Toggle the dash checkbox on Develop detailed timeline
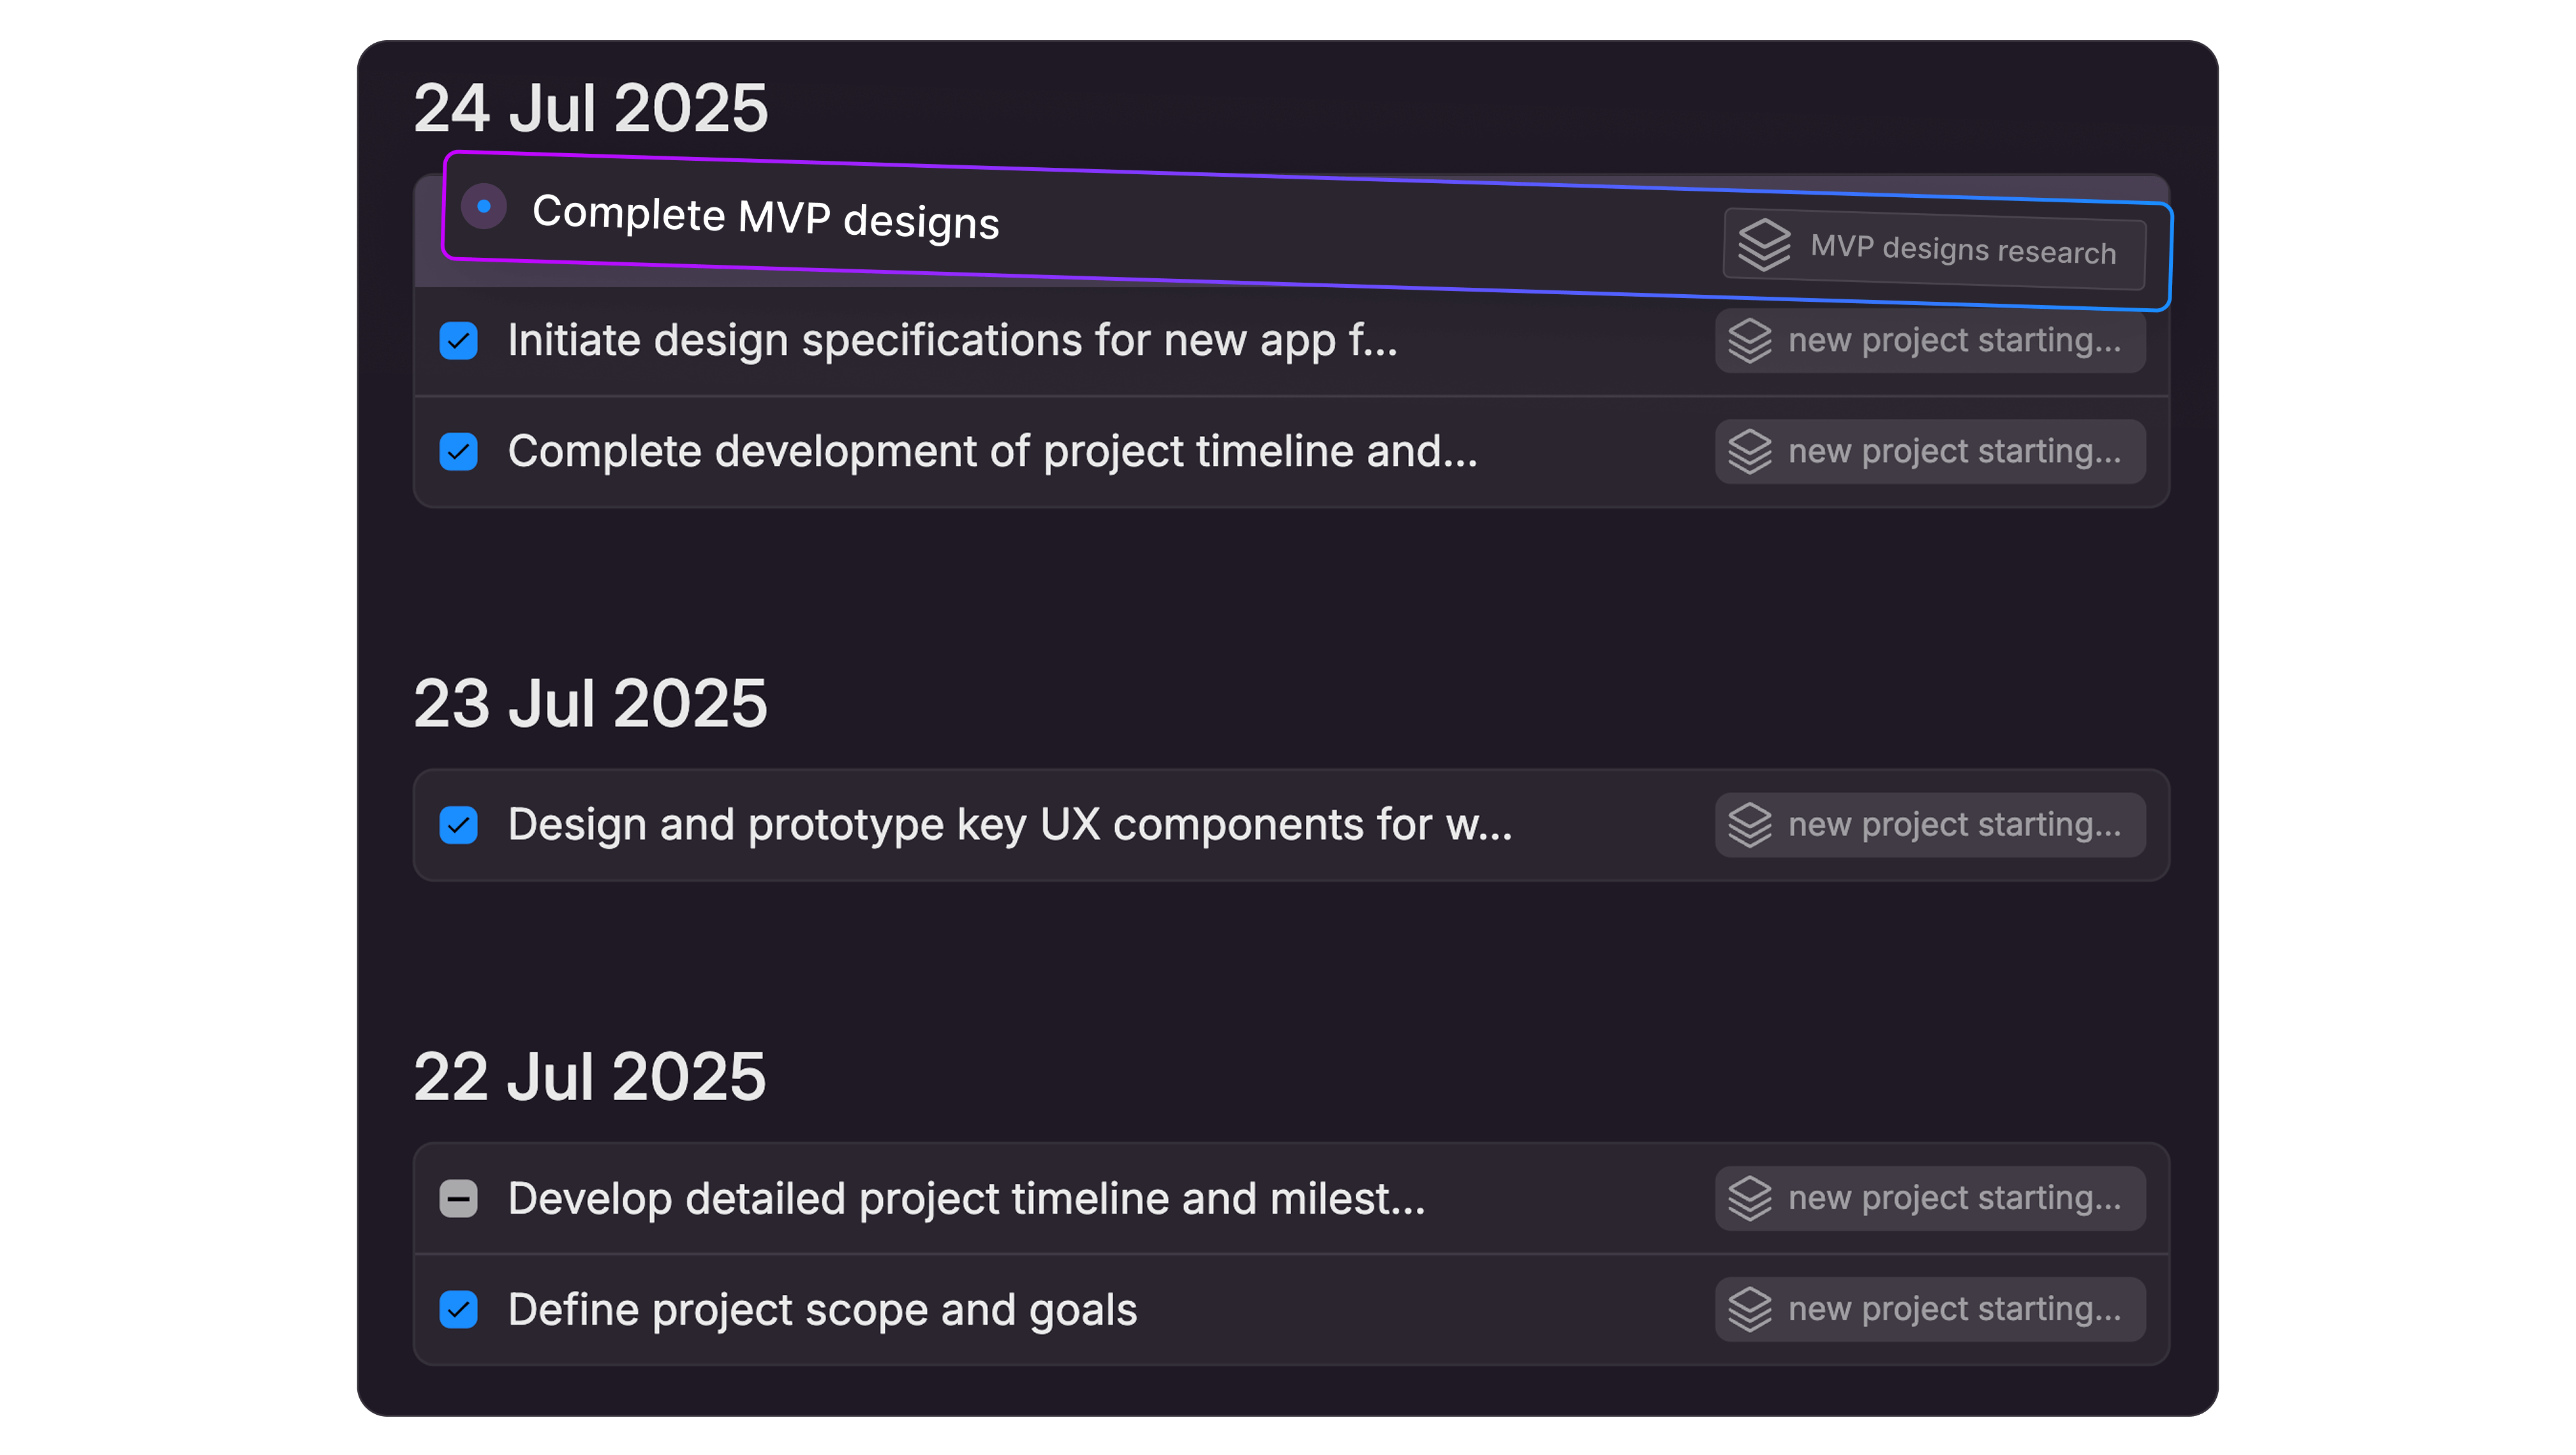Screen dimensions: 2576x1455 pos(459,1198)
